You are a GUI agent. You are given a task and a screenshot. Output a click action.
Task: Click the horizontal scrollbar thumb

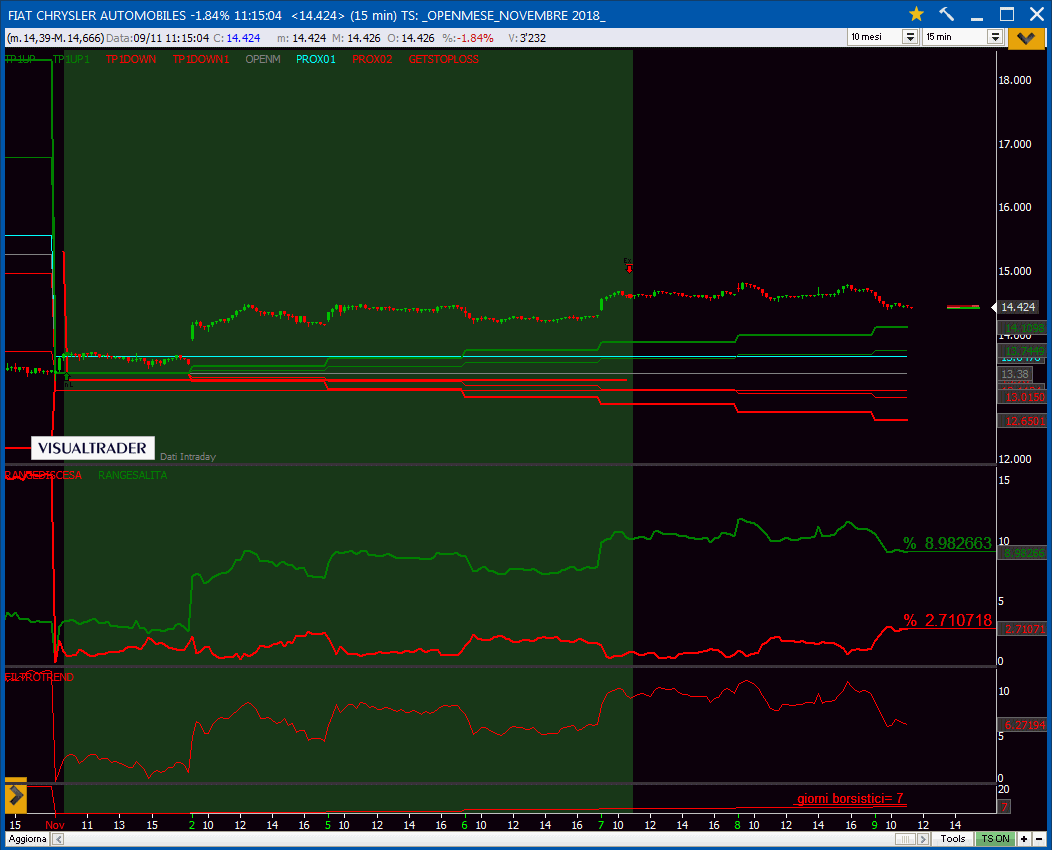[905, 839]
